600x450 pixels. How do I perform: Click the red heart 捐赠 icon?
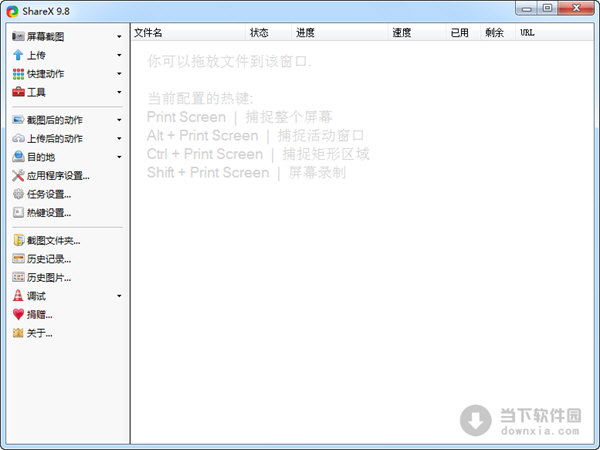18,314
